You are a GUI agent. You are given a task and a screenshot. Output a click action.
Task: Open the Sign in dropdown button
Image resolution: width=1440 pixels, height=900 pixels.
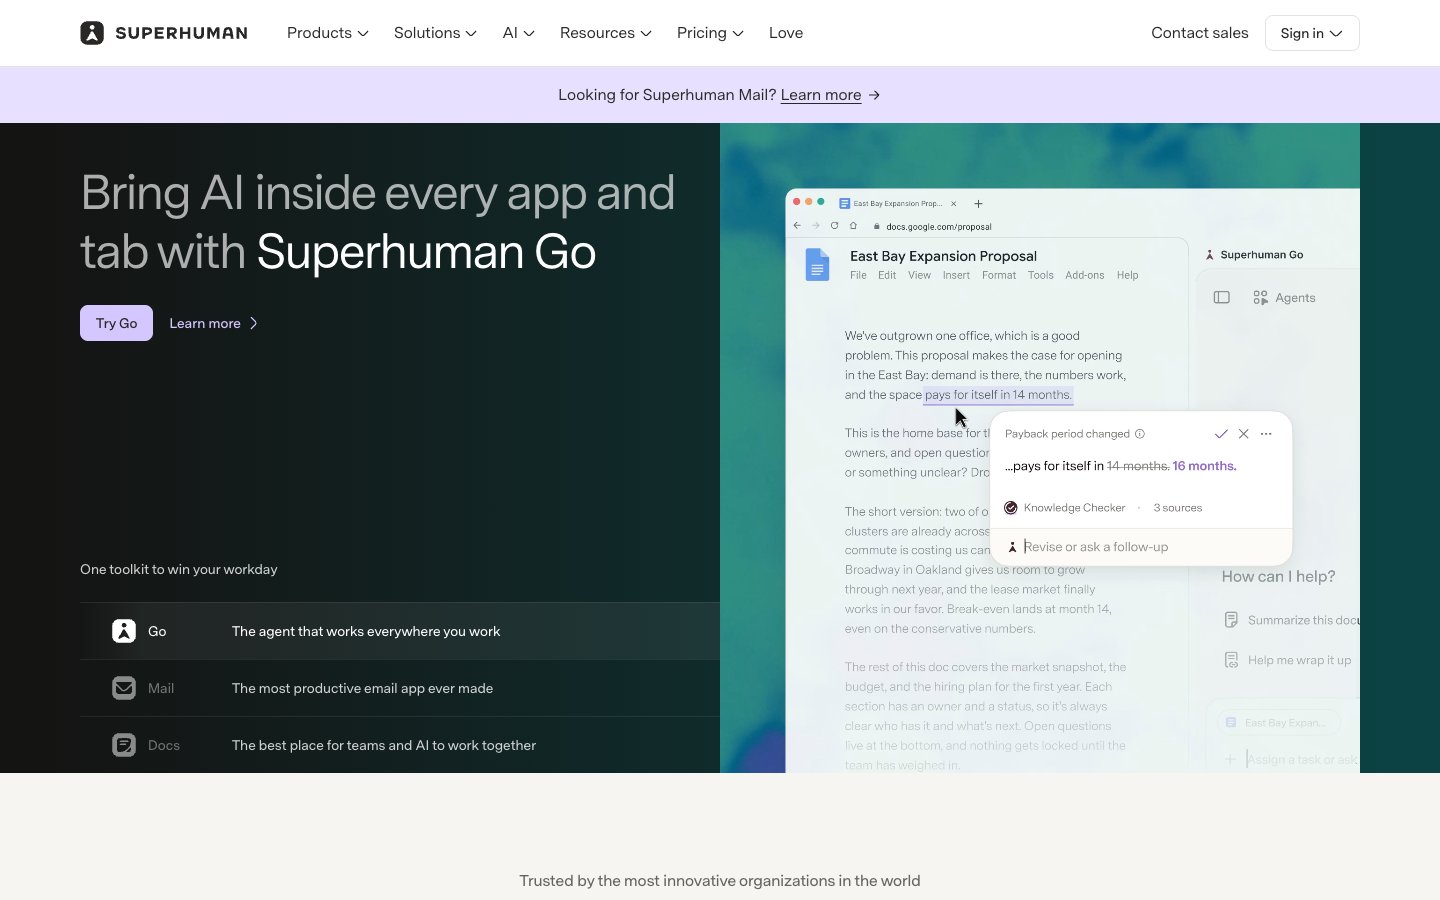[1312, 33]
